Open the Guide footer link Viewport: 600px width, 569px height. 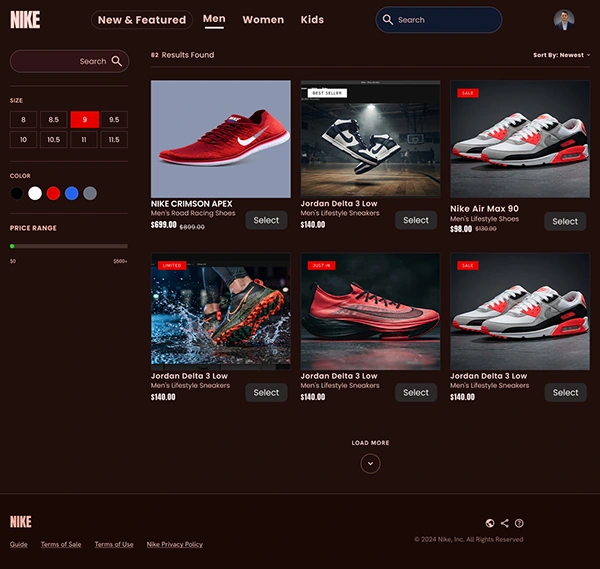tap(19, 544)
